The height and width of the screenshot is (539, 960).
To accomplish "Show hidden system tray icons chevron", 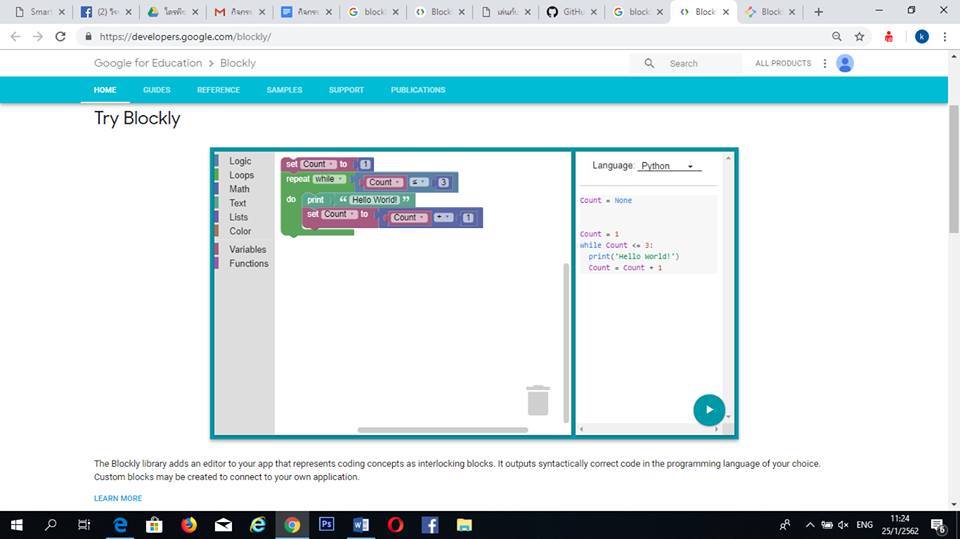I will point(809,525).
